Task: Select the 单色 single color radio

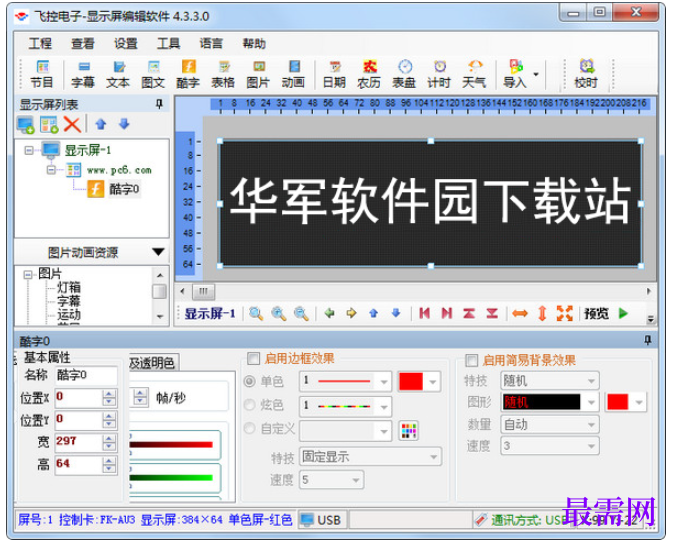Action: (x=250, y=381)
